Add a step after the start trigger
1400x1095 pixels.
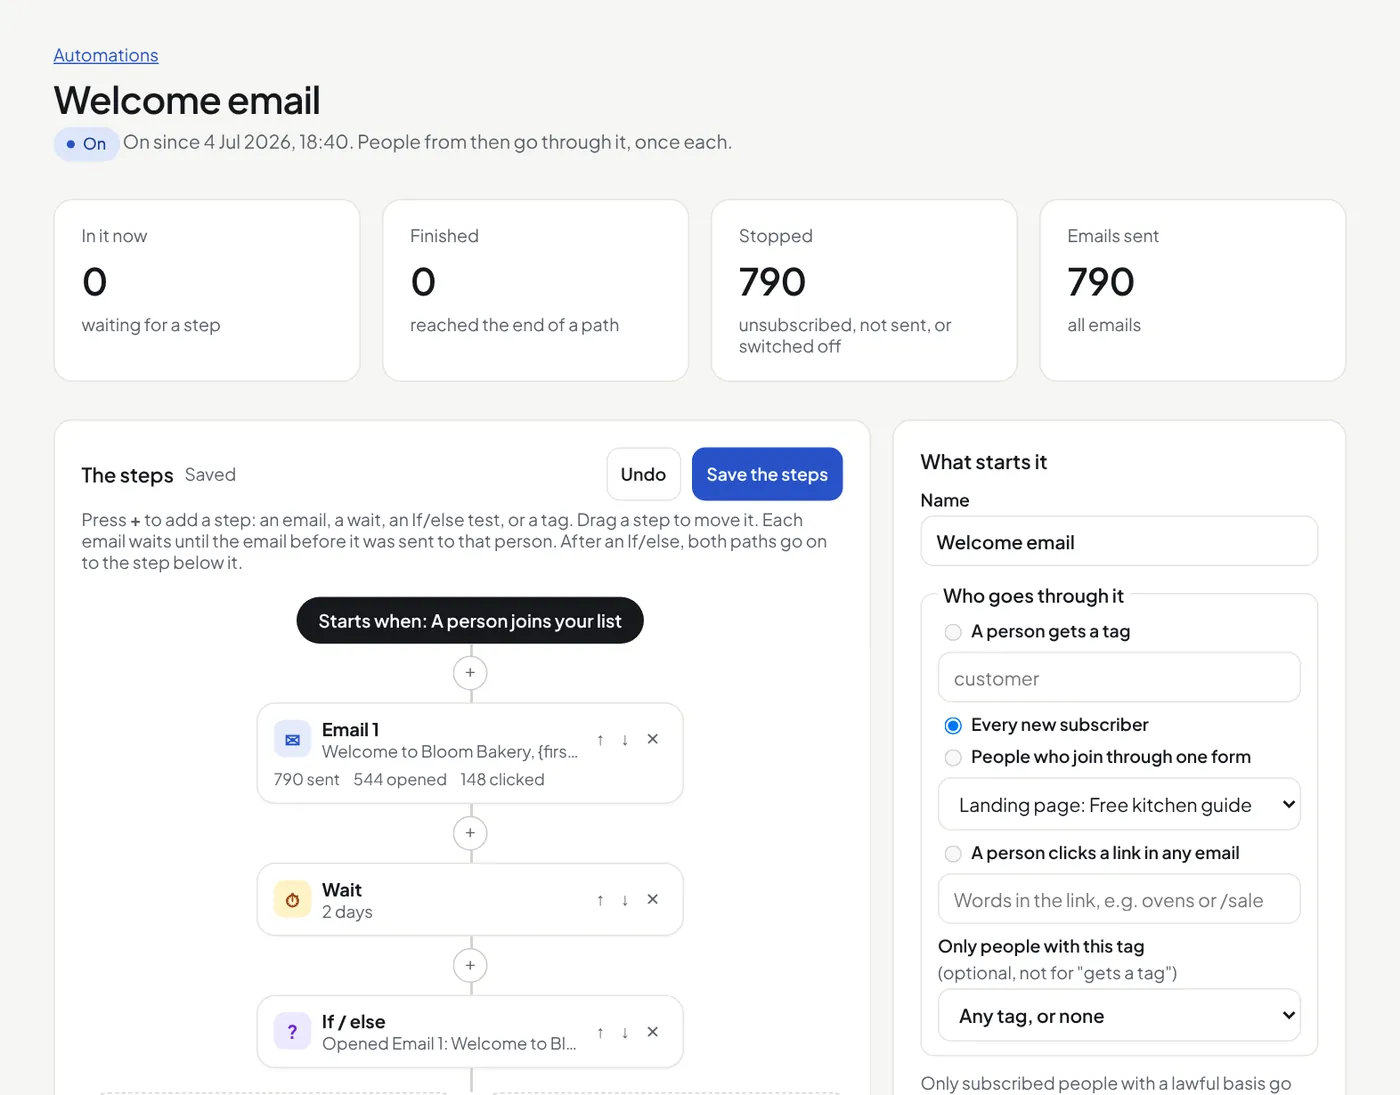[470, 673]
